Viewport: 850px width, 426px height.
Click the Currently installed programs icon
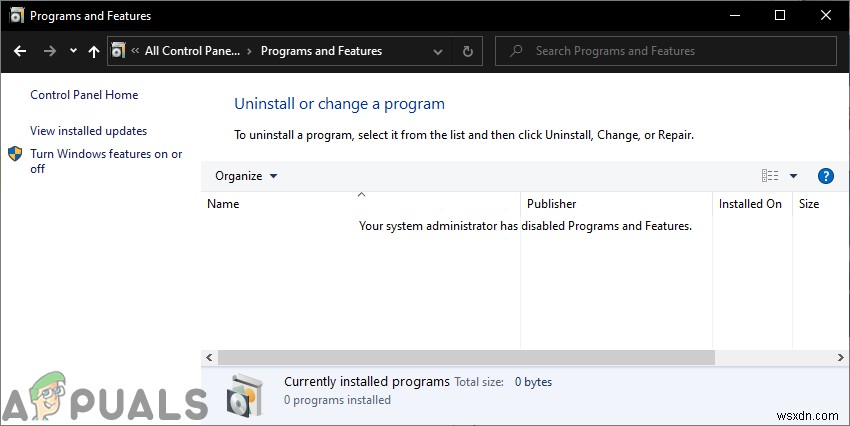coord(246,391)
